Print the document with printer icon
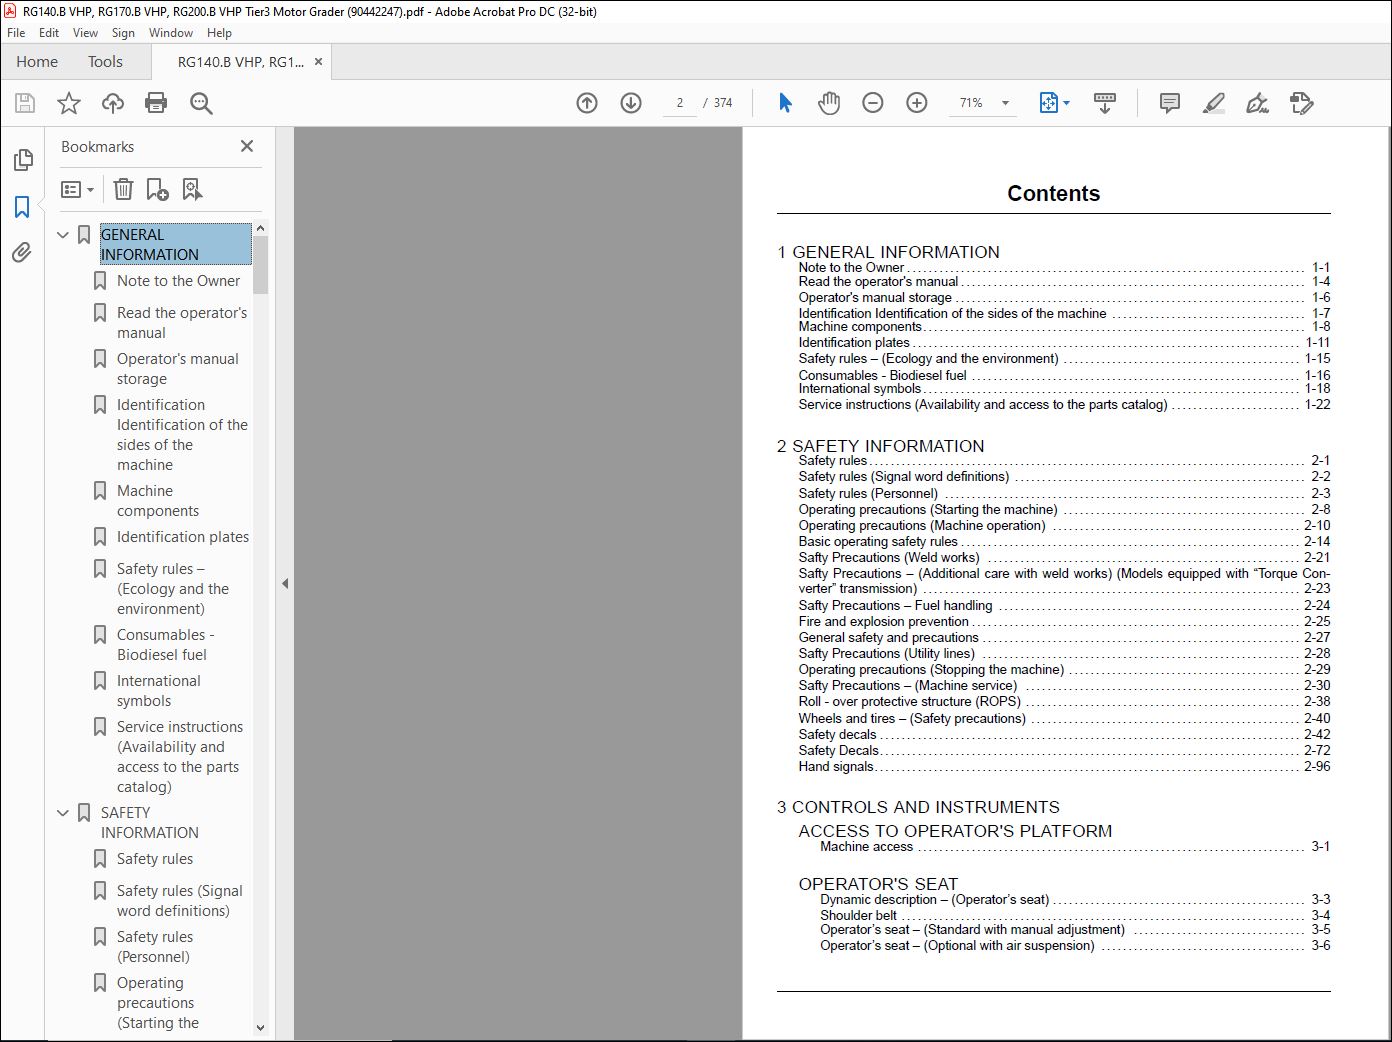1392x1042 pixels. pos(156,103)
